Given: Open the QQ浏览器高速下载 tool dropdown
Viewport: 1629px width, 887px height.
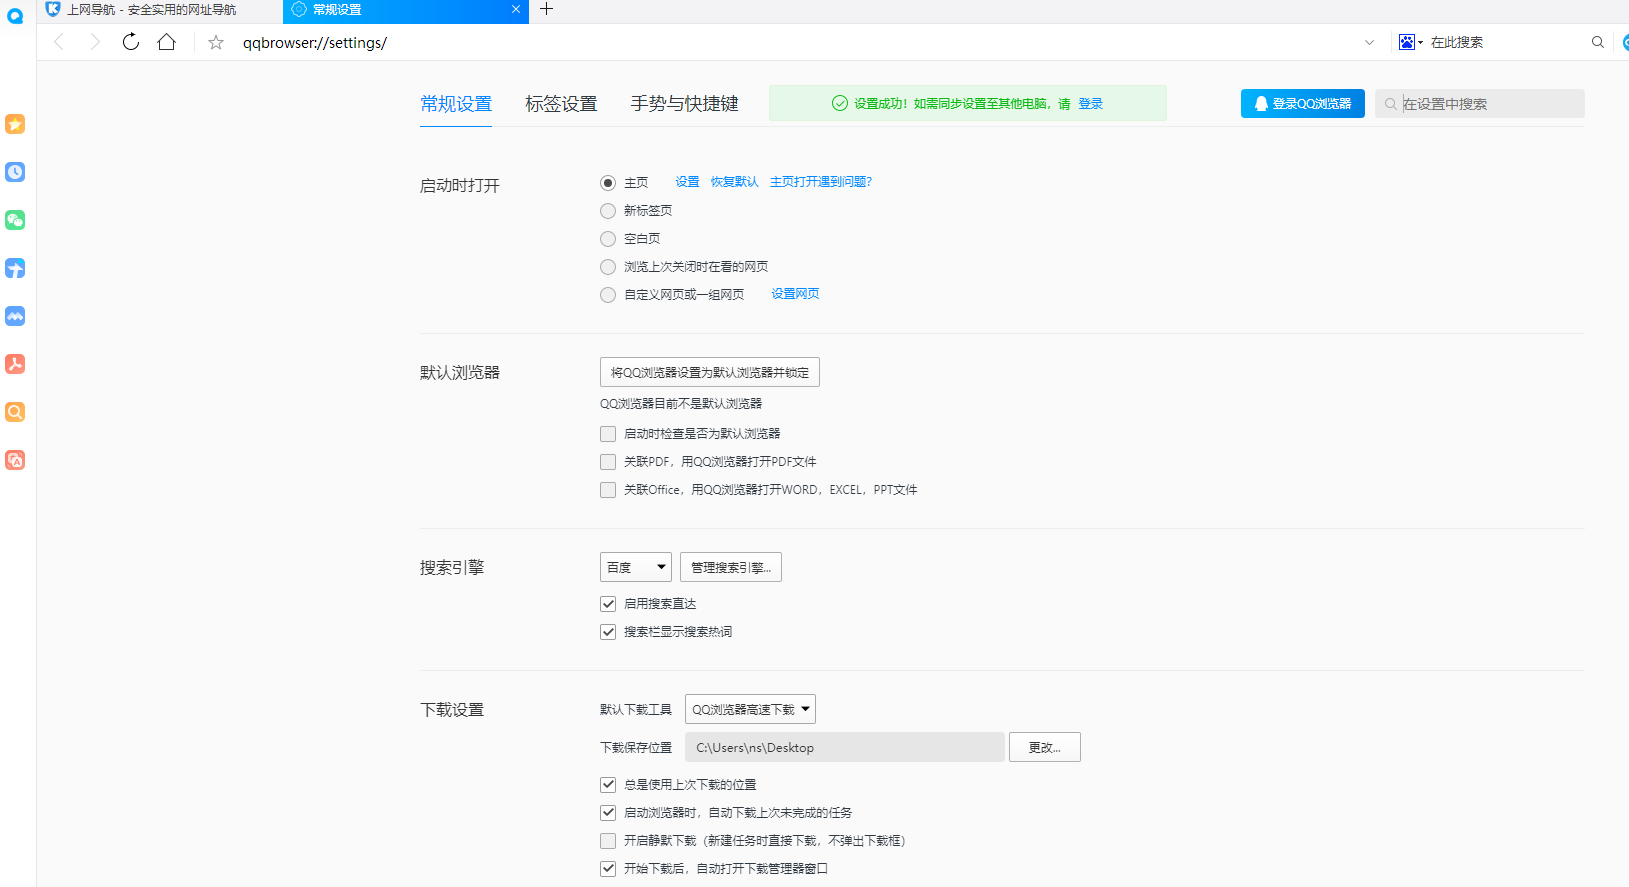Looking at the screenshot, I should point(750,709).
